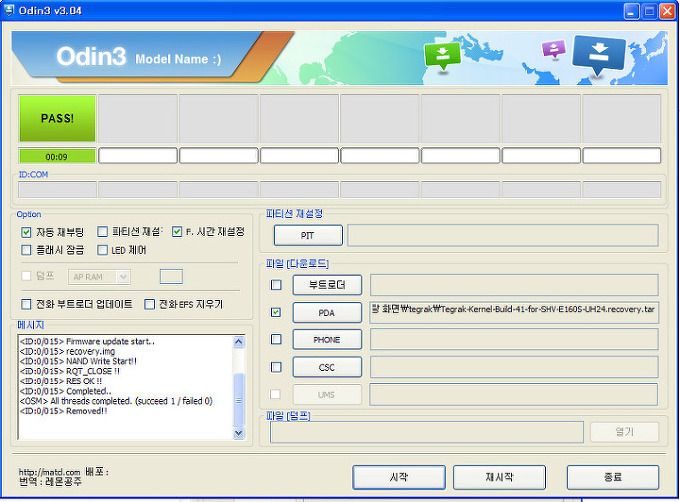The width and height of the screenshot is (680, 502).
Task: Check the 전화 부트로더 업데이트 option
Action: point(26,304)
